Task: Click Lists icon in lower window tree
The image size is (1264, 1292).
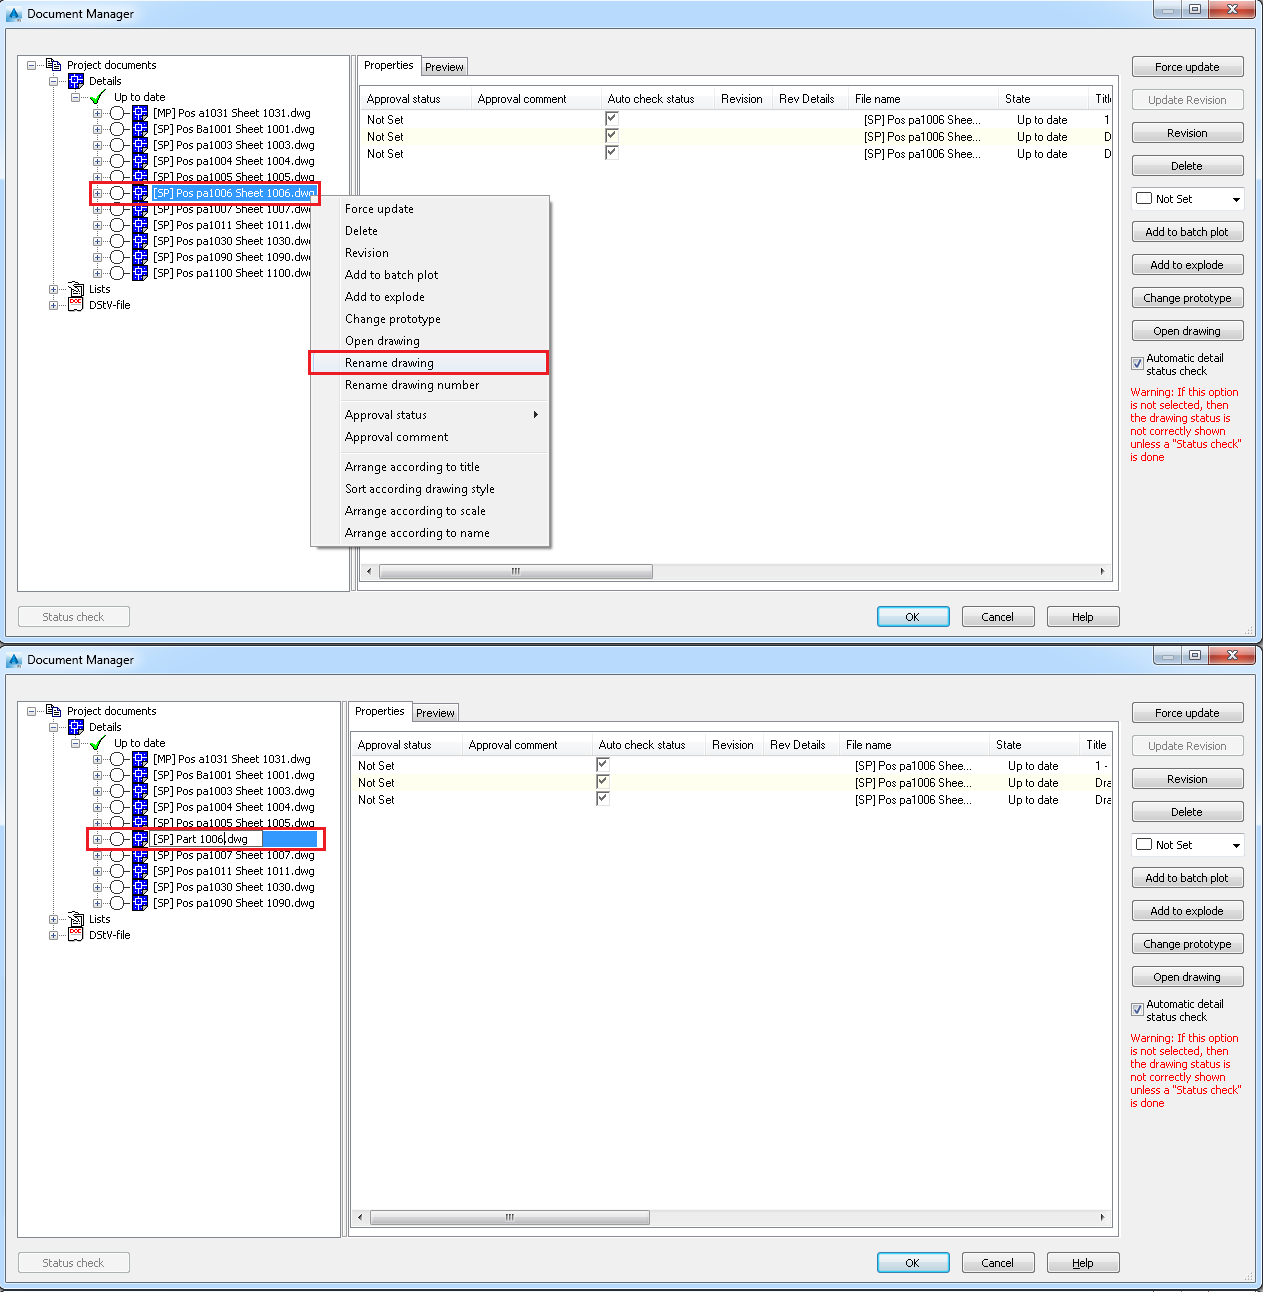Action: point(76,919)
